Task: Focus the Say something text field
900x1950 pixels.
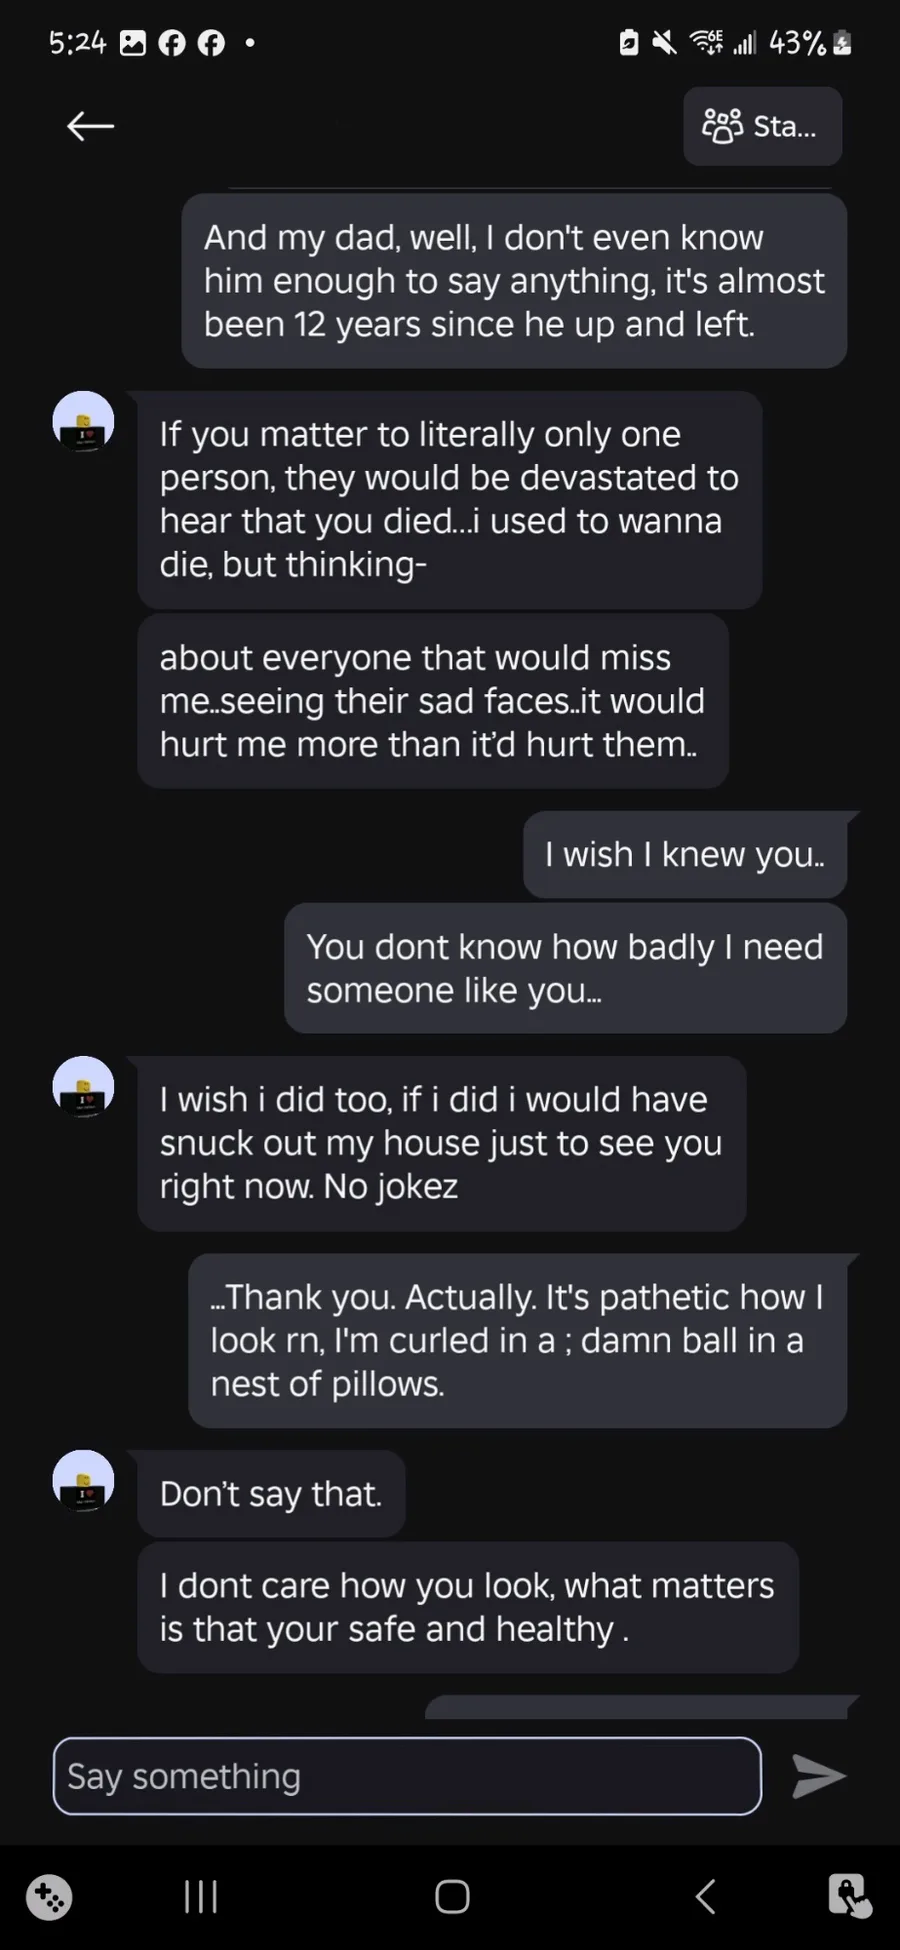Action: tap(406, 1776)
